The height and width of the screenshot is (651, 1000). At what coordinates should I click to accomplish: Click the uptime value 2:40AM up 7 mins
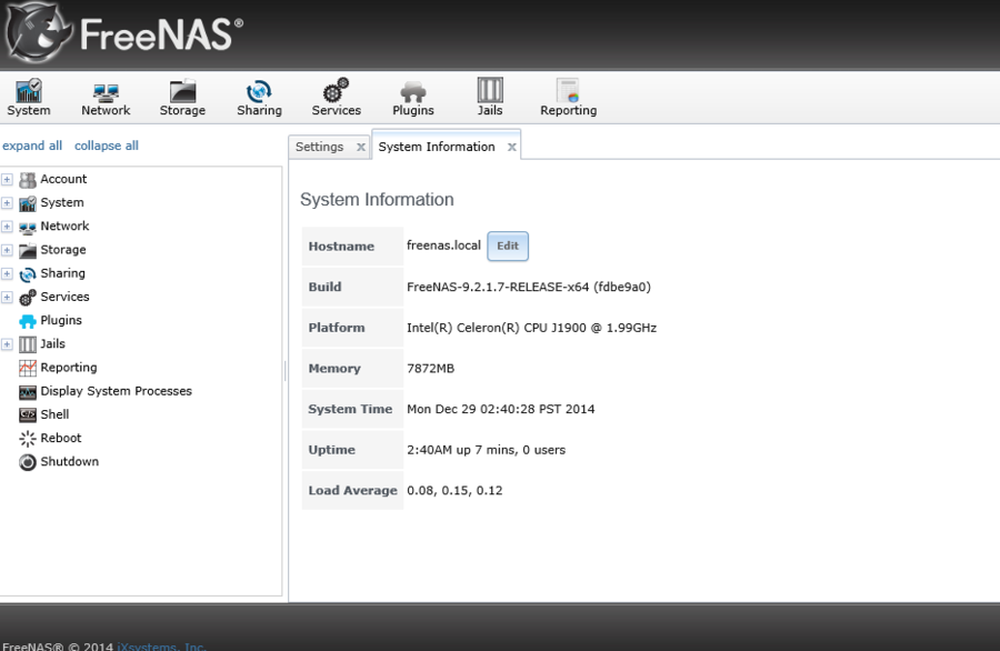[x=486, y=450]
